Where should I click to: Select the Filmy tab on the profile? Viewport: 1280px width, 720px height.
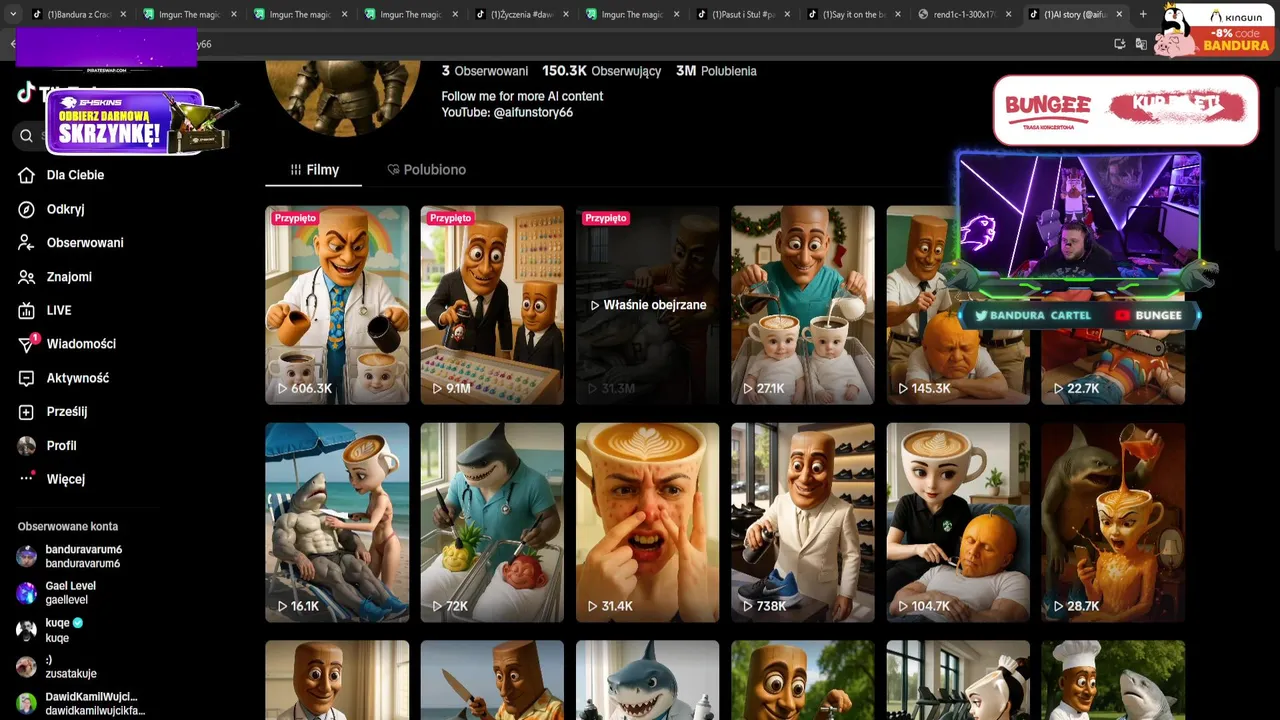pyautogui.click(x=314, y=170)
